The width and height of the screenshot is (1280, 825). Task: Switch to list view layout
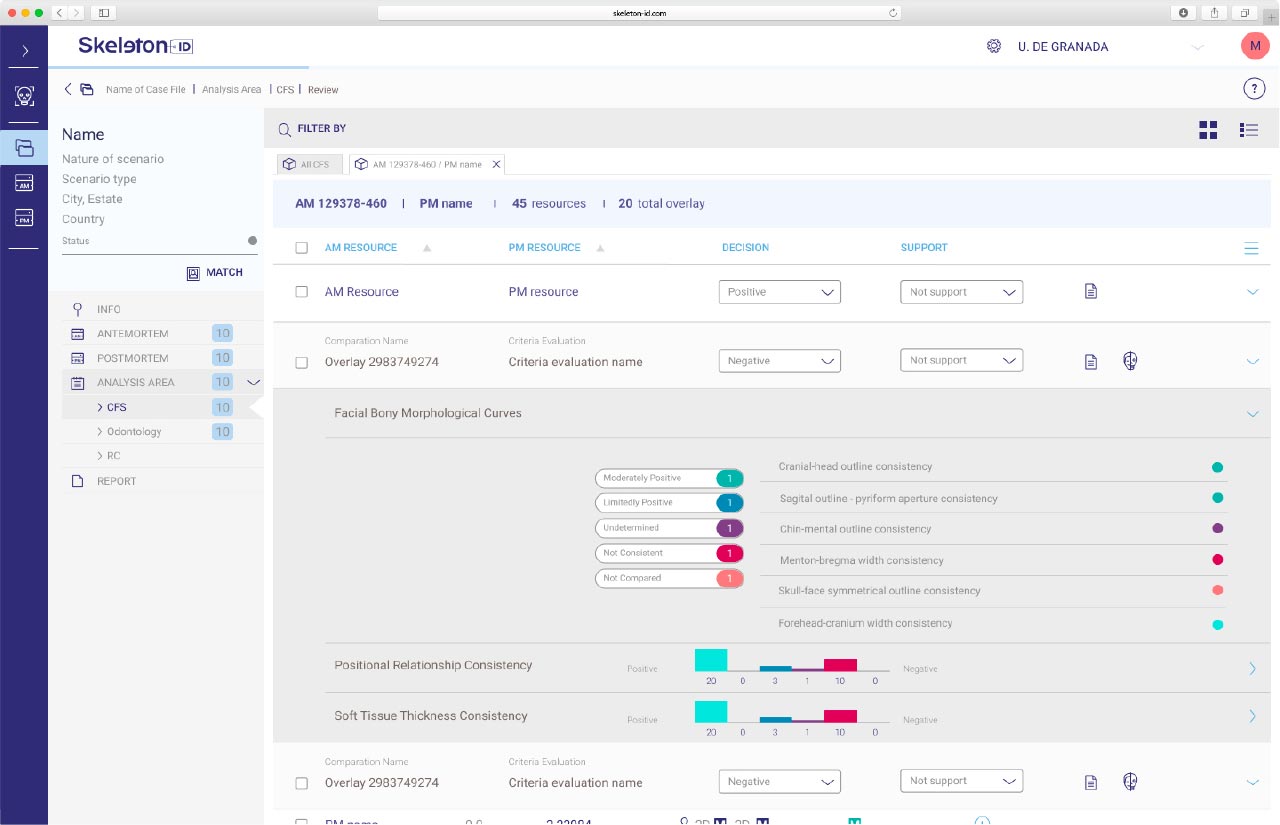click(1248, 130)
